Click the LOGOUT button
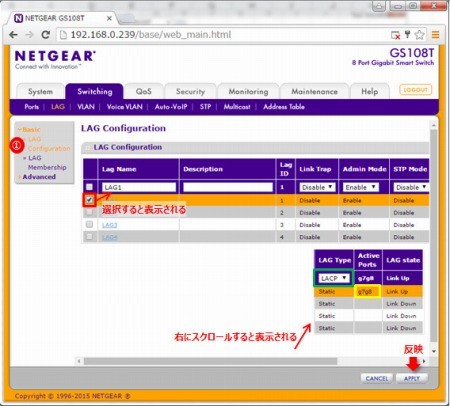This screenshot has width=450, height=406. (x=415, y=90)
